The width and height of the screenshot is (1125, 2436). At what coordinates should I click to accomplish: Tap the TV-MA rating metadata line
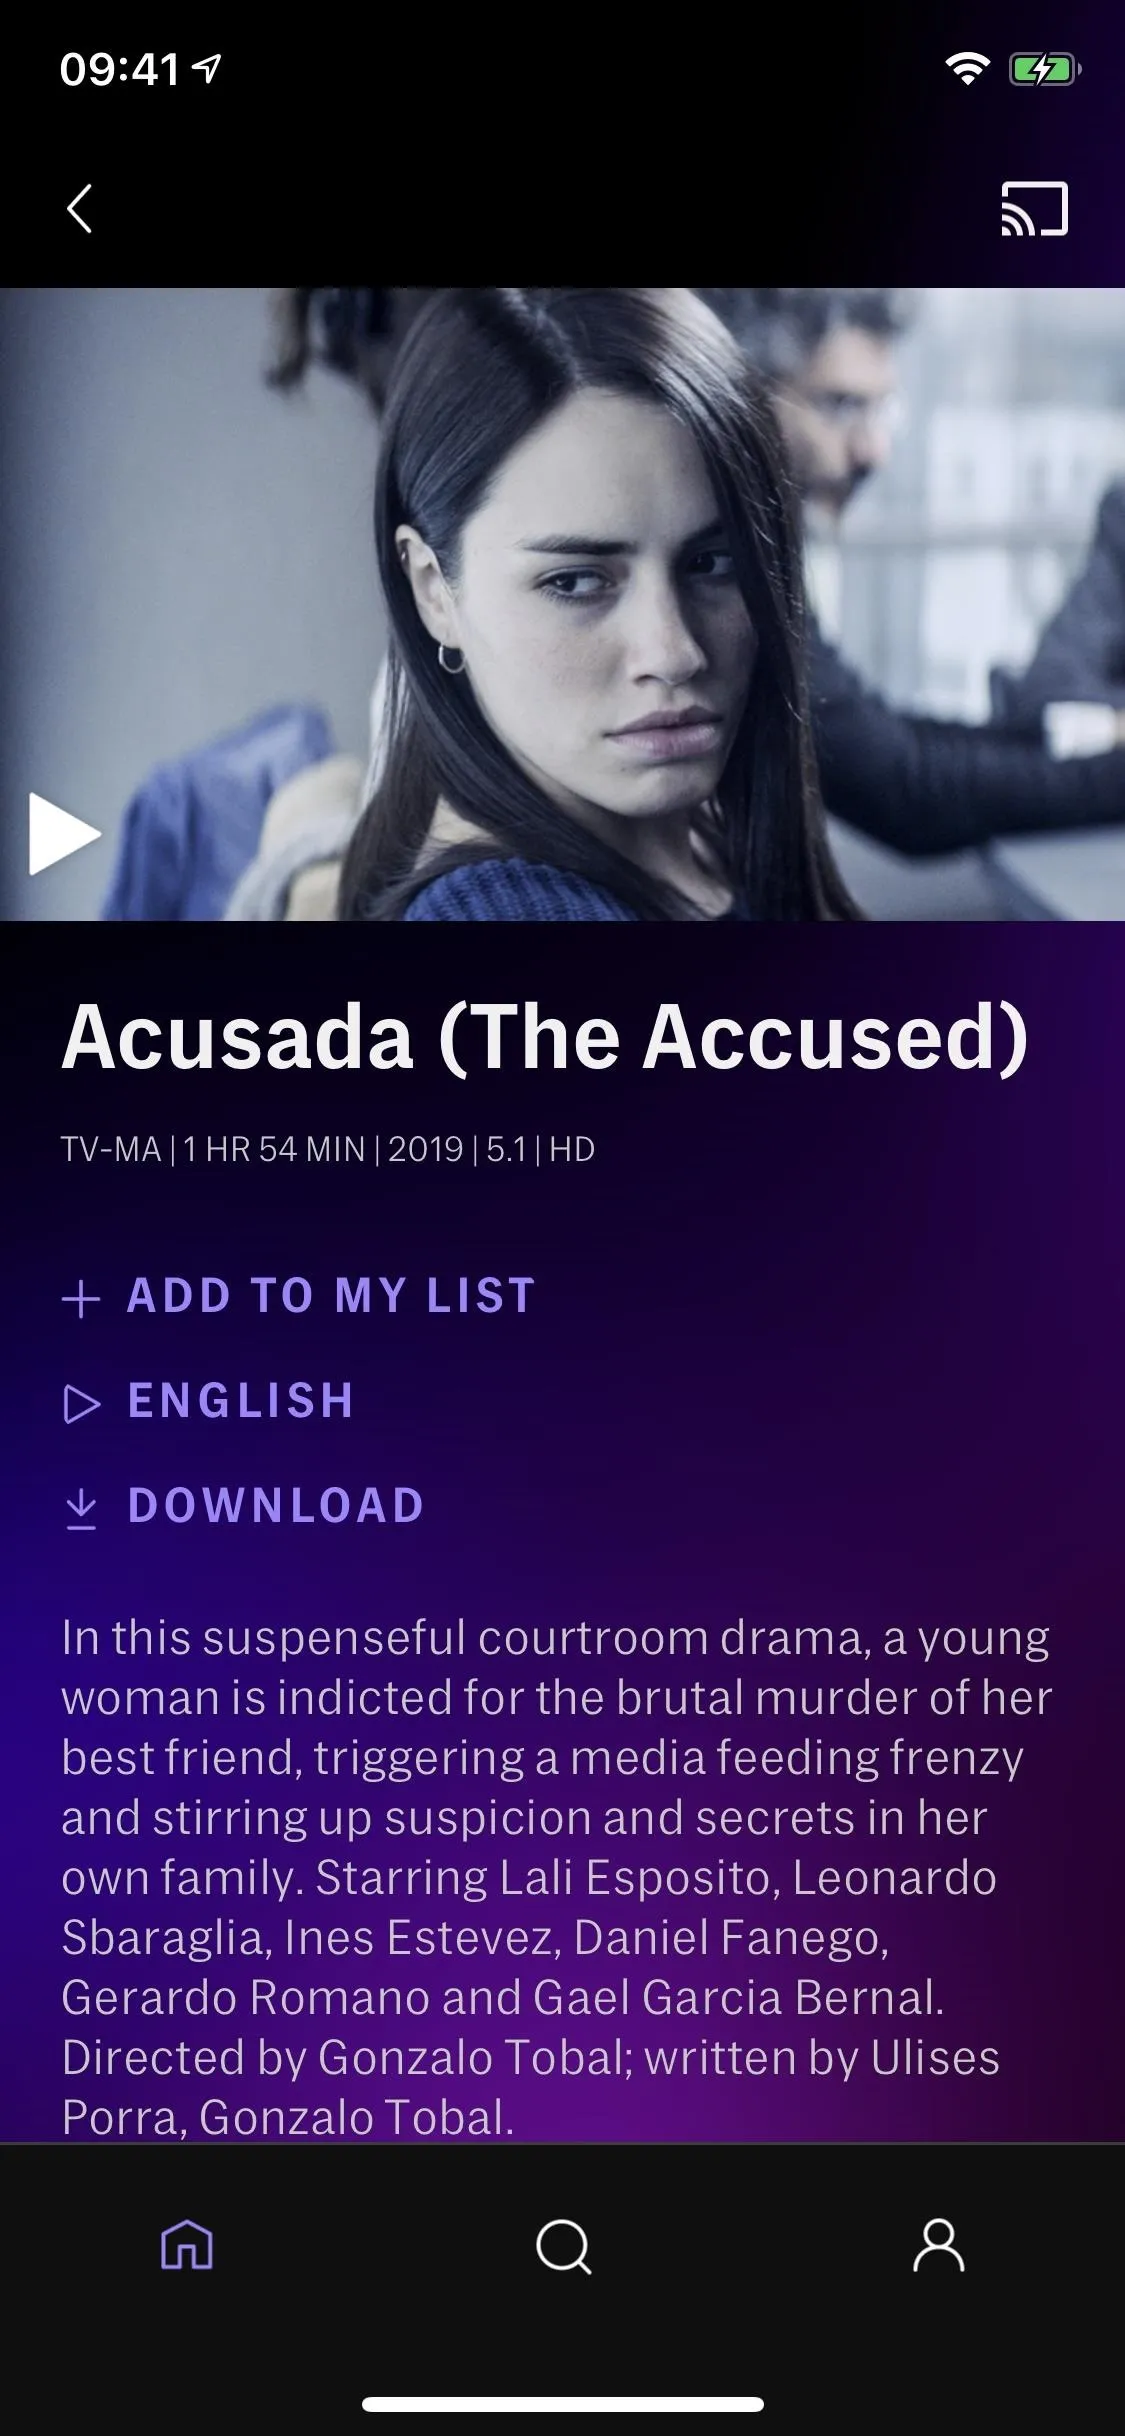[x=328, y=1149]
